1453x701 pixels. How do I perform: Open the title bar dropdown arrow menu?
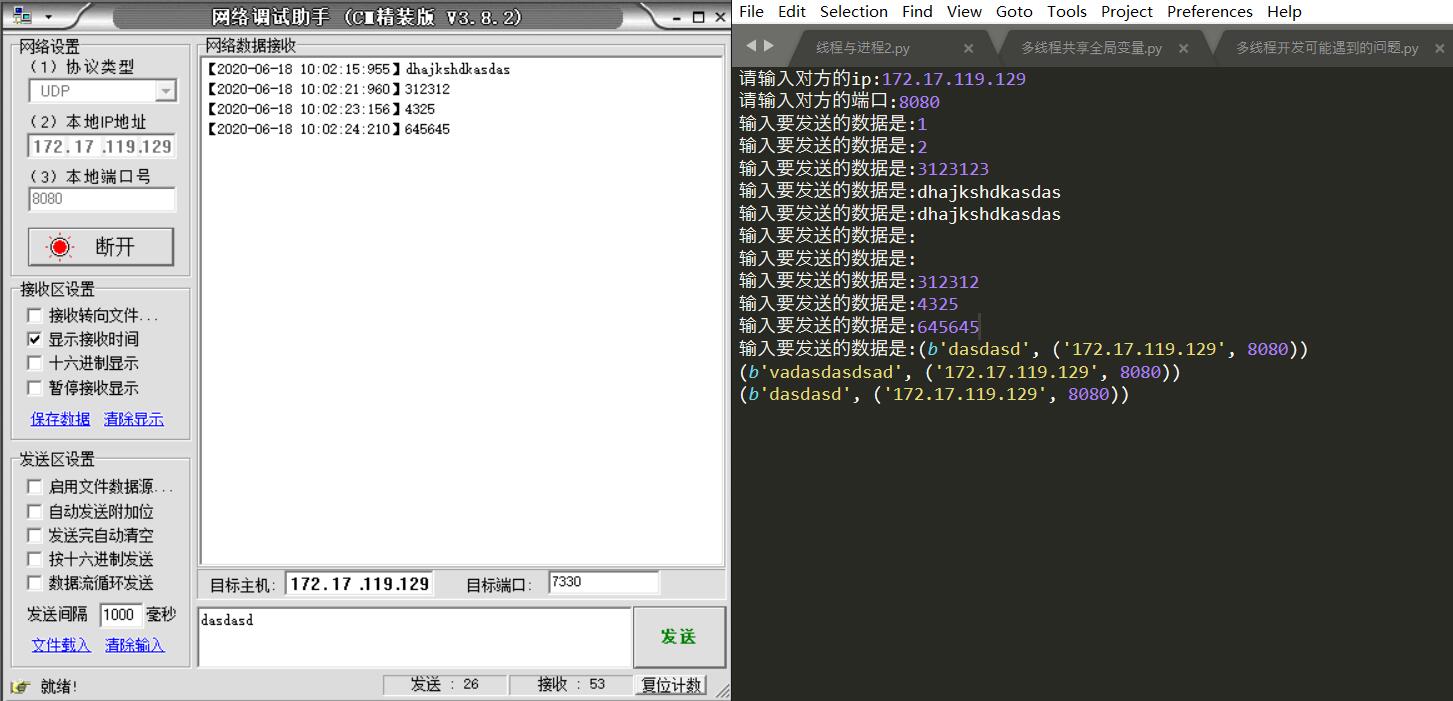[48, 18]
